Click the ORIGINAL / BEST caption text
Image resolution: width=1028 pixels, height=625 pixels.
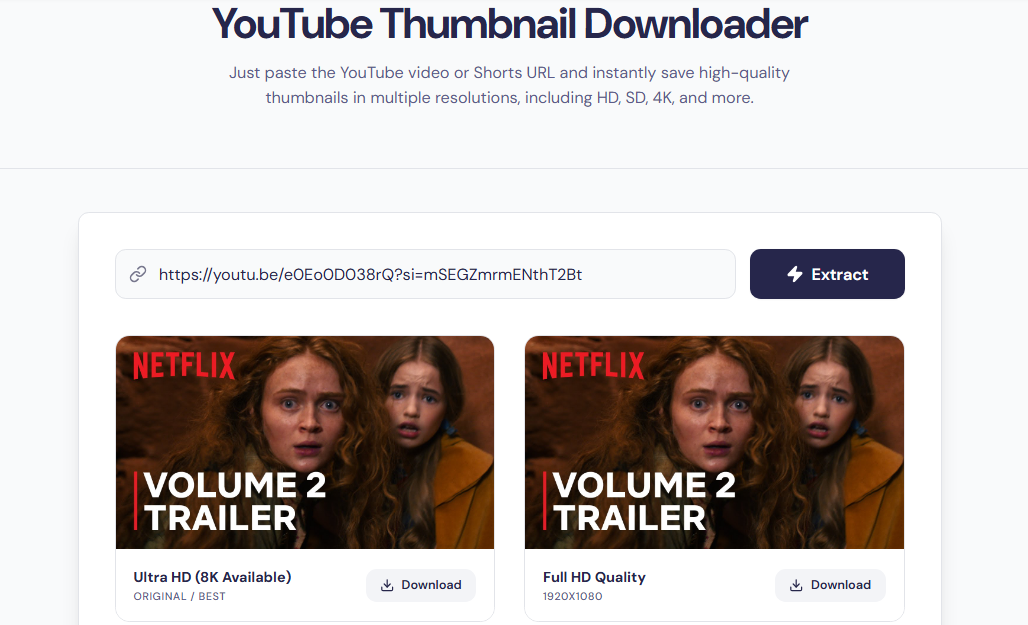[x=179, y=595]
